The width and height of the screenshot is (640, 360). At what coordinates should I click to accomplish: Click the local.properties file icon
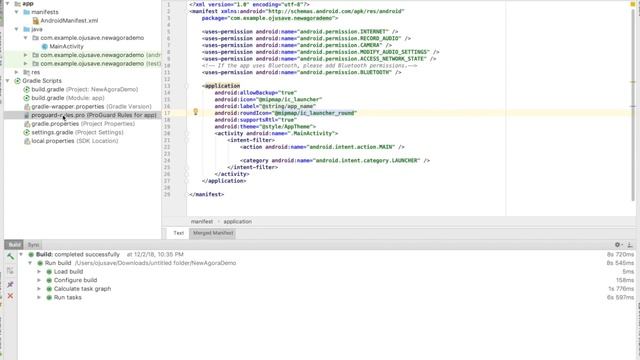point(27,141)
